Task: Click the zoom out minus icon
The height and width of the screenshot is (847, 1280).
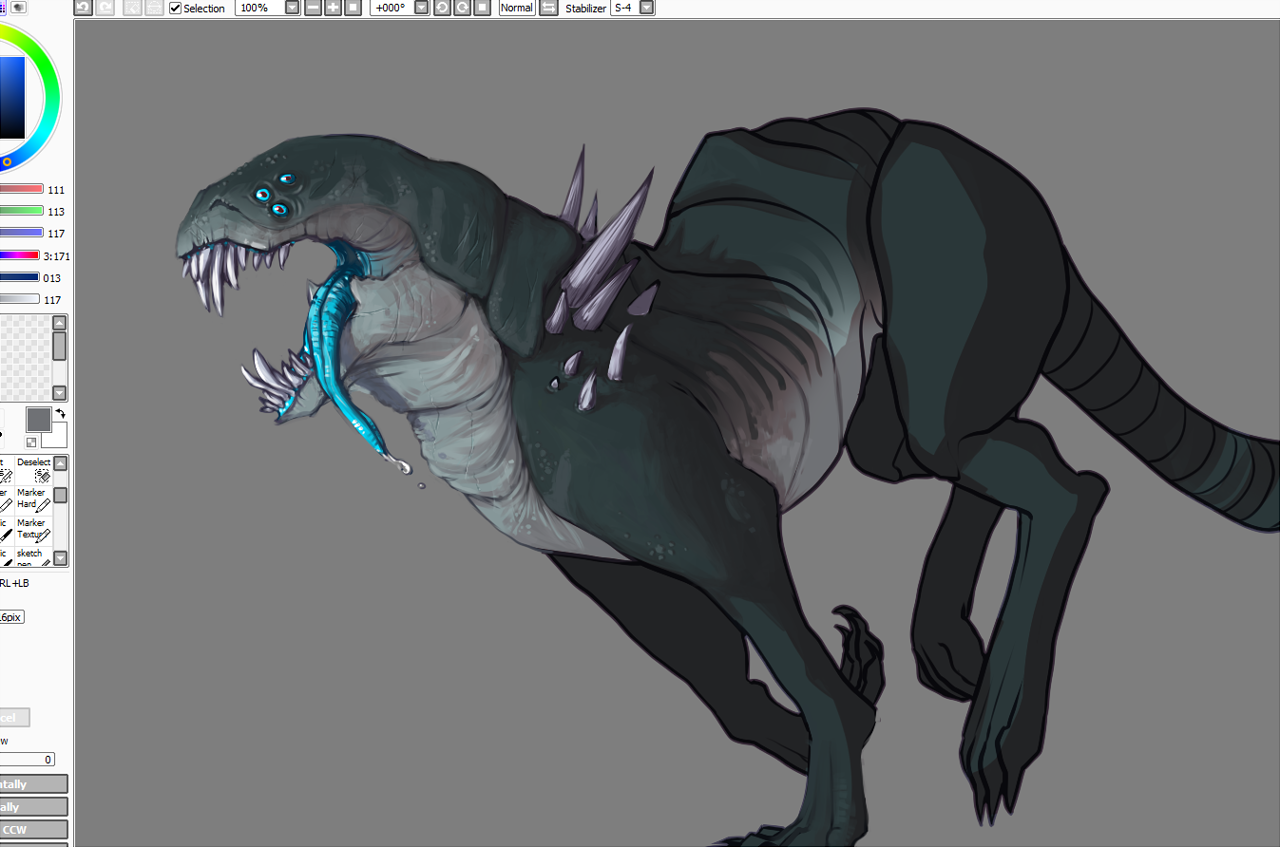Action: [x=313, y=8]
